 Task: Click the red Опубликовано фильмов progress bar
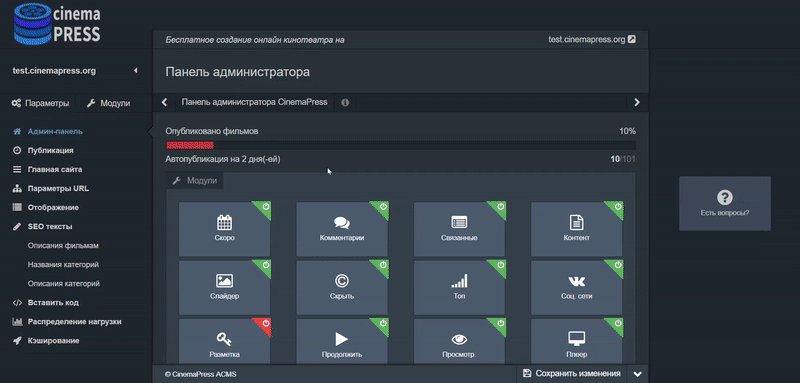pyautogui.click(x=190, y=145)
